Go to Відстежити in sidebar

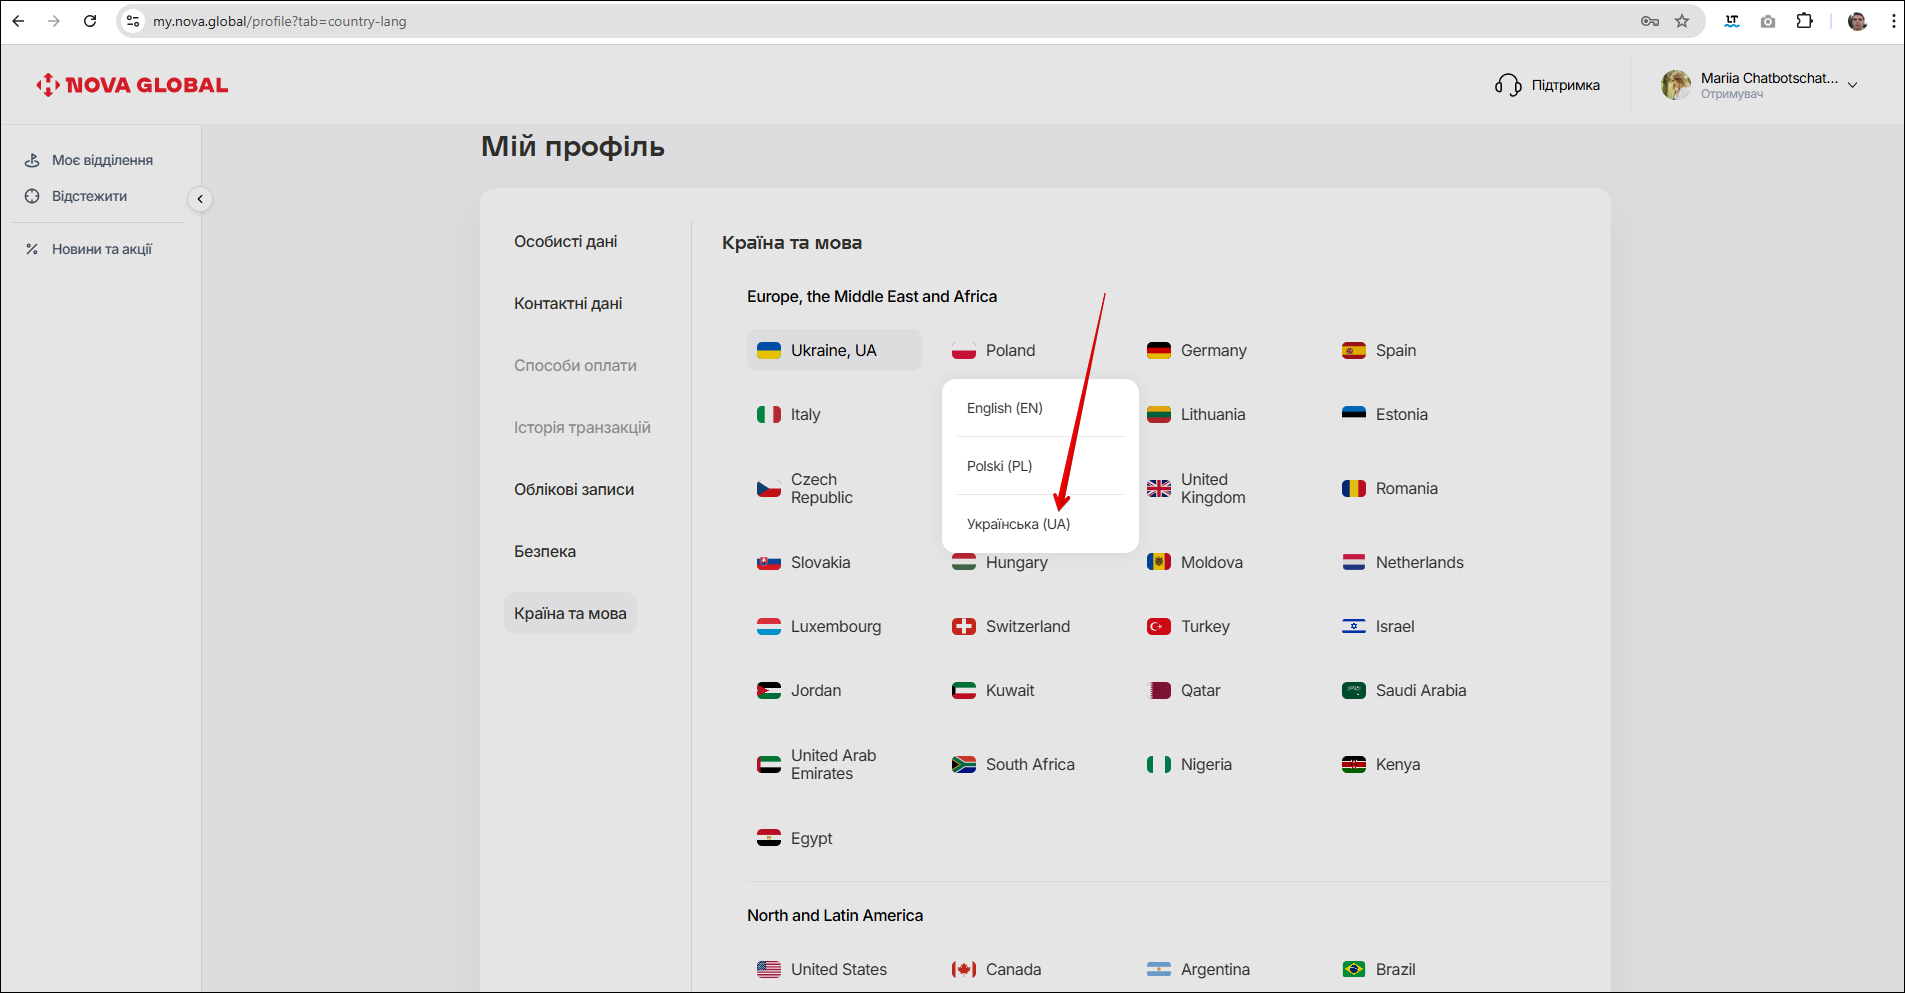(x=89, y=196)
